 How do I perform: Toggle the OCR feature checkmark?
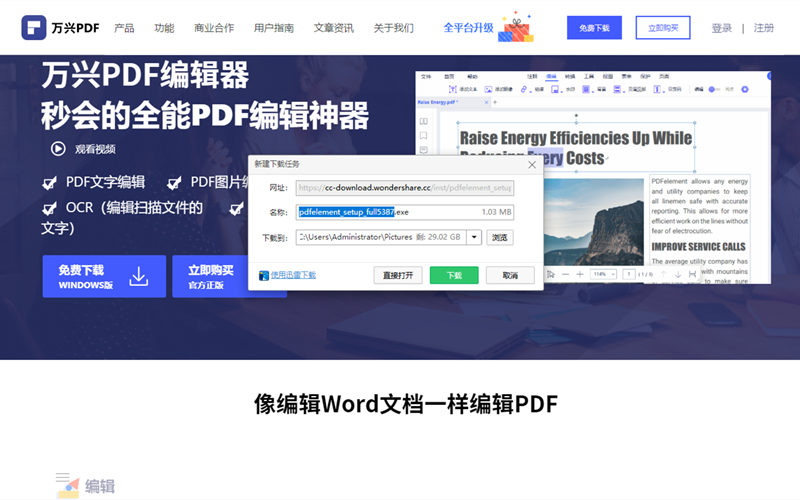49,208
